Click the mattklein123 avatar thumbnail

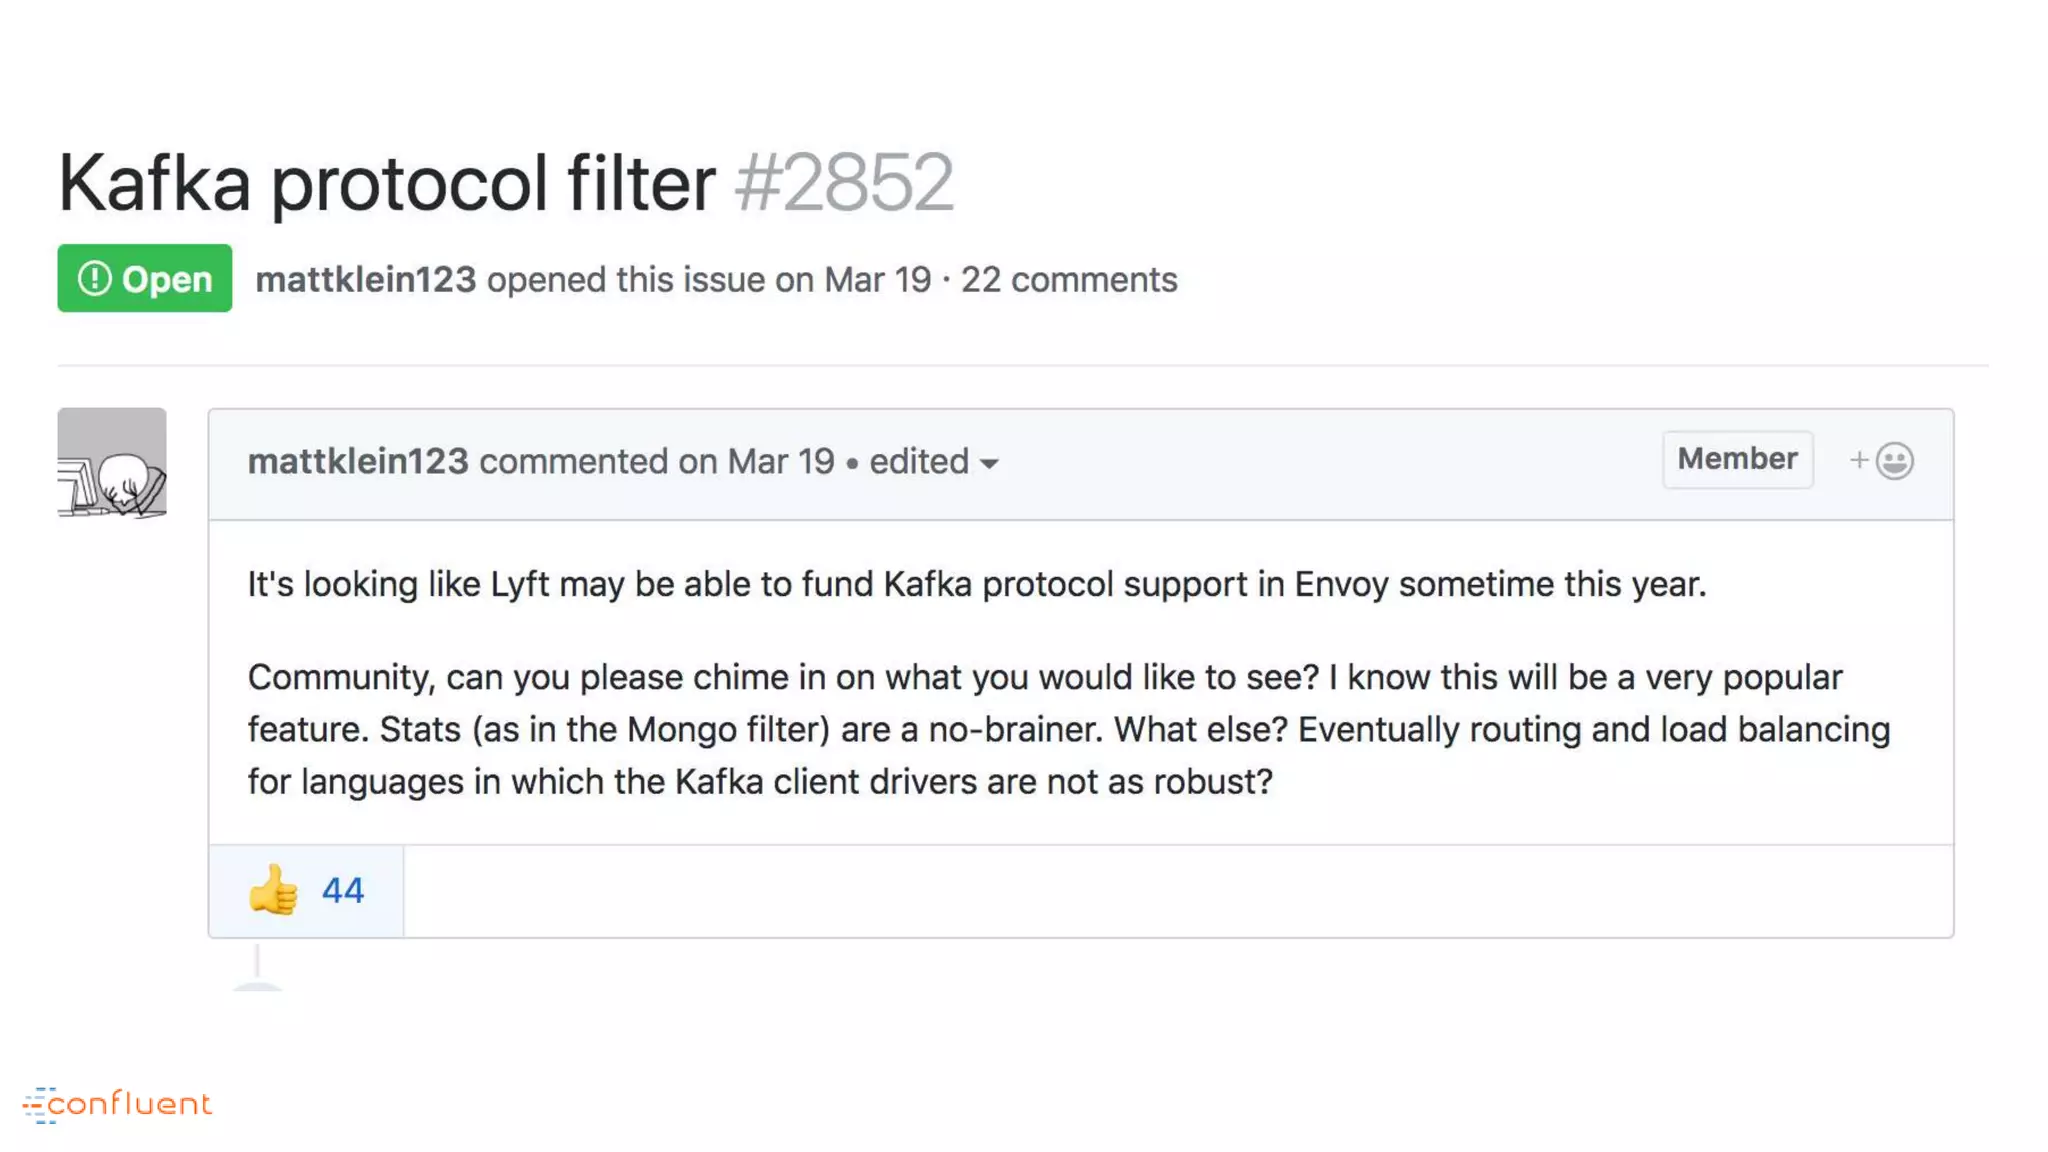[112, 462]
